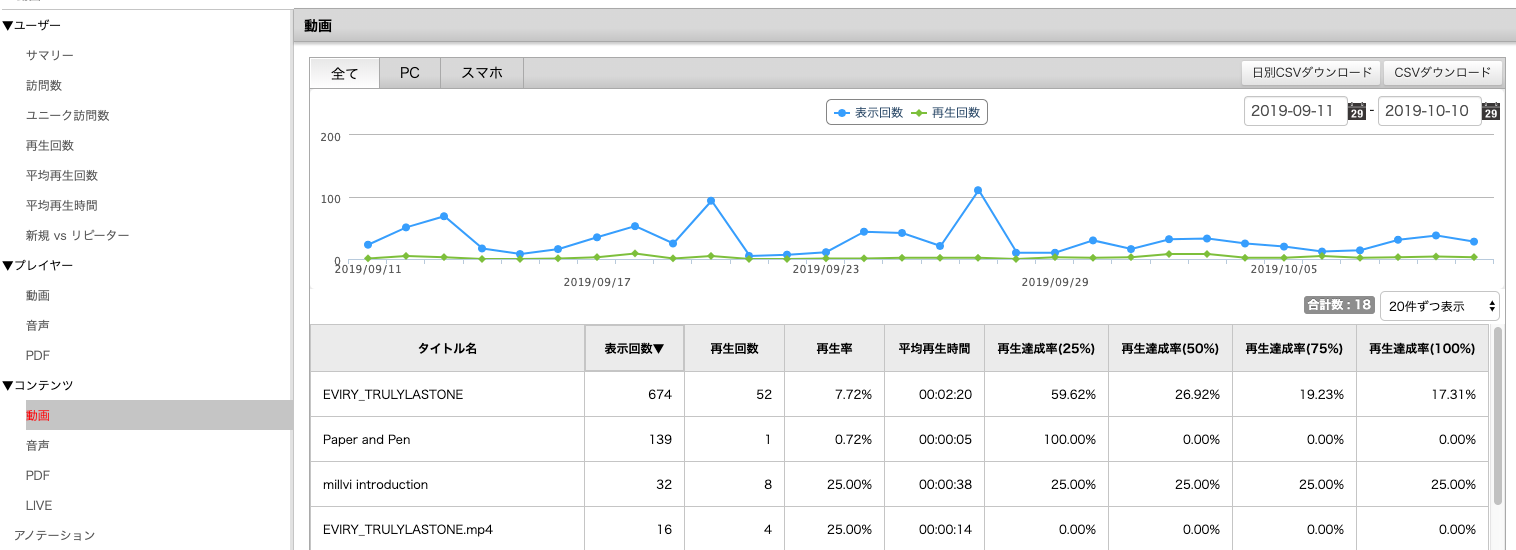Screen dimensions: 1516x550
Task: Toggle 再生回数 series in chart legend
Action: point(945,114)
